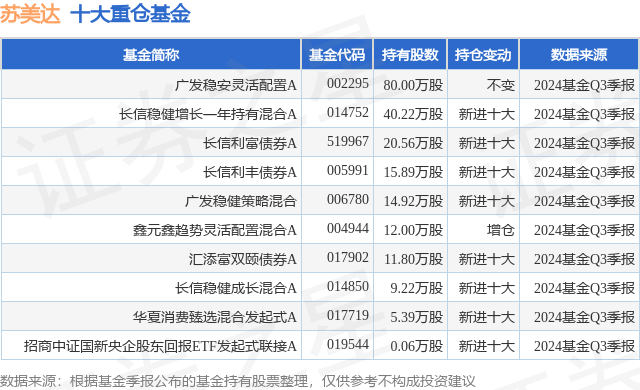Select the 招商中证国新央企股东回报ETF发起式联接A fund name
This screenshot has width=640, height=390.
(x=160, y=346)
